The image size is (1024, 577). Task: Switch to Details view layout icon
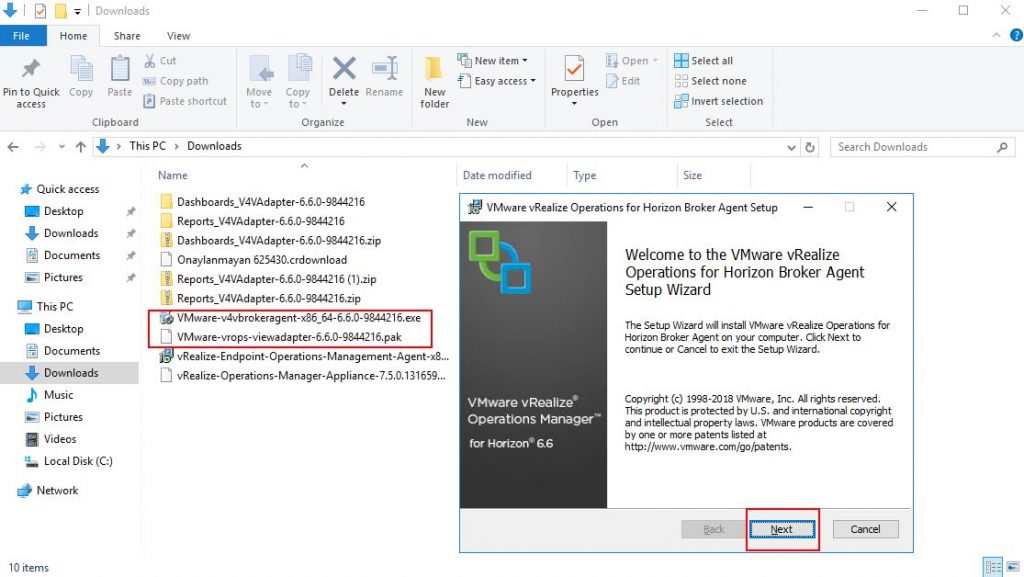click(993, 567)
